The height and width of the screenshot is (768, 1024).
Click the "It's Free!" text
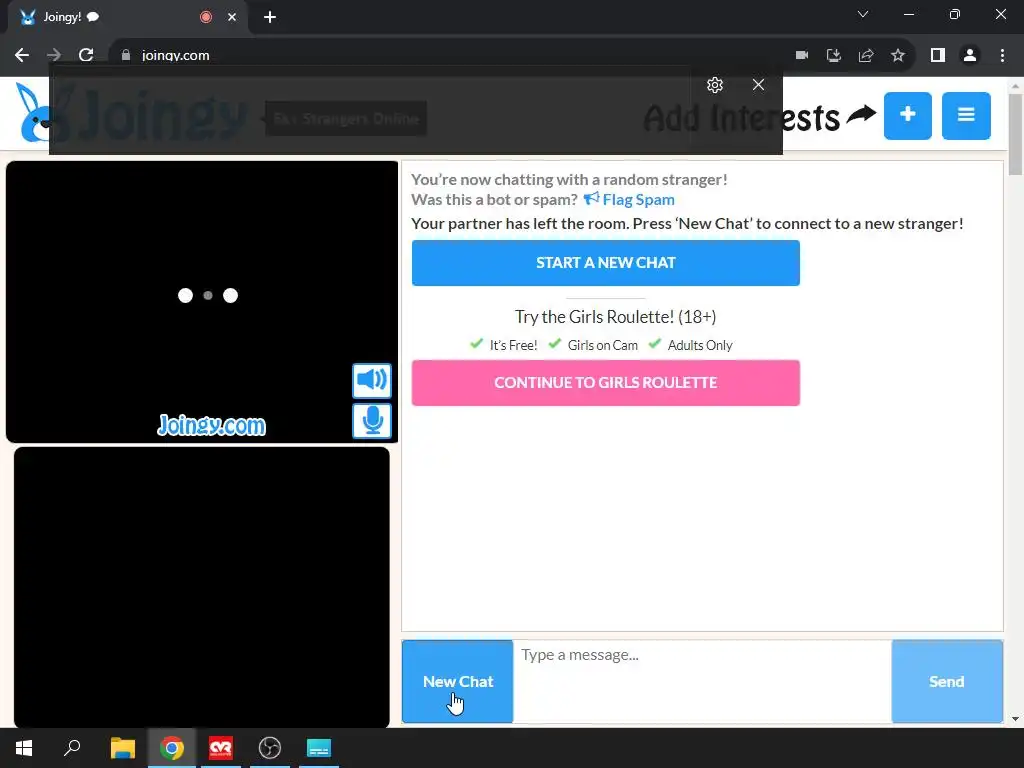tap(513, 345)
